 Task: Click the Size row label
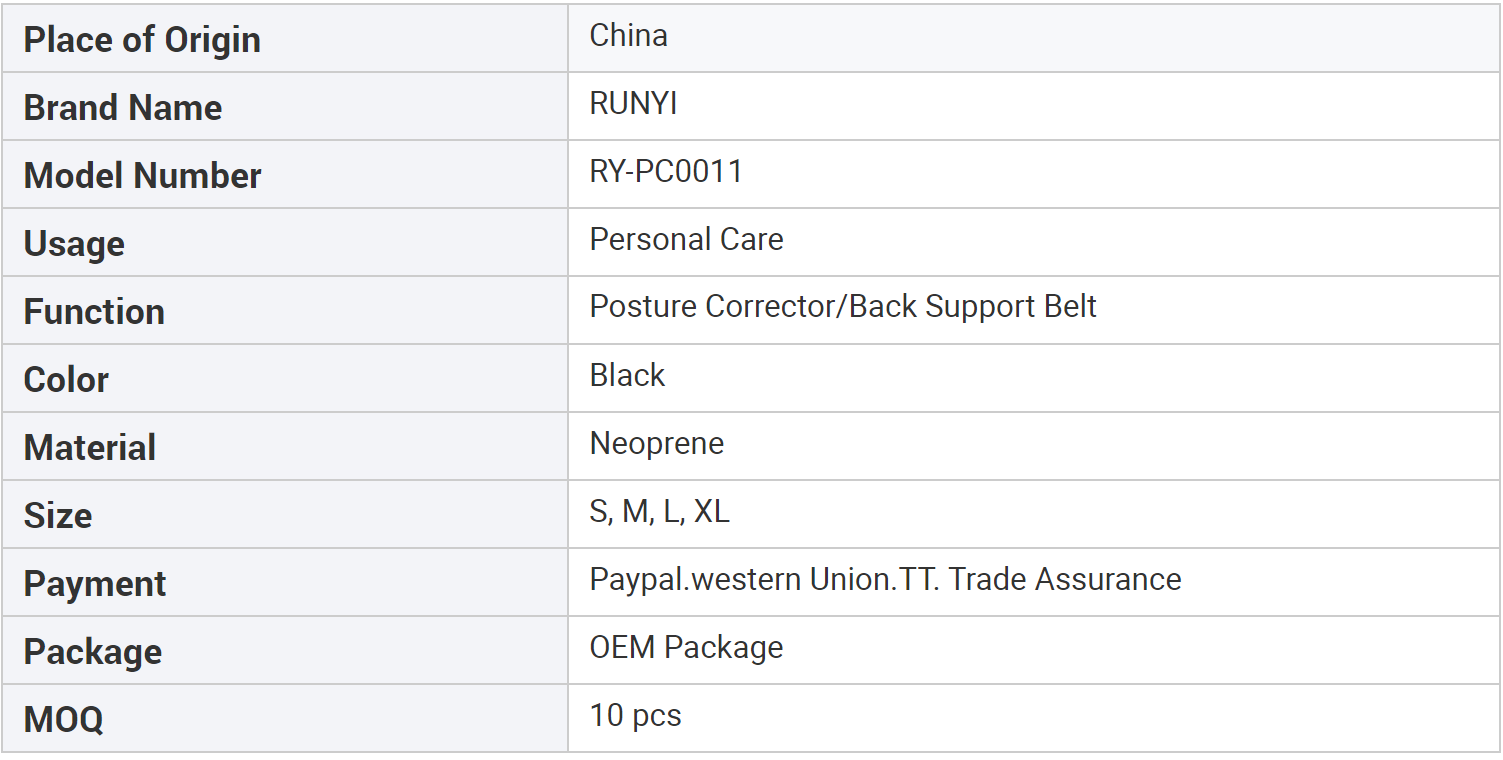[58, 516]
